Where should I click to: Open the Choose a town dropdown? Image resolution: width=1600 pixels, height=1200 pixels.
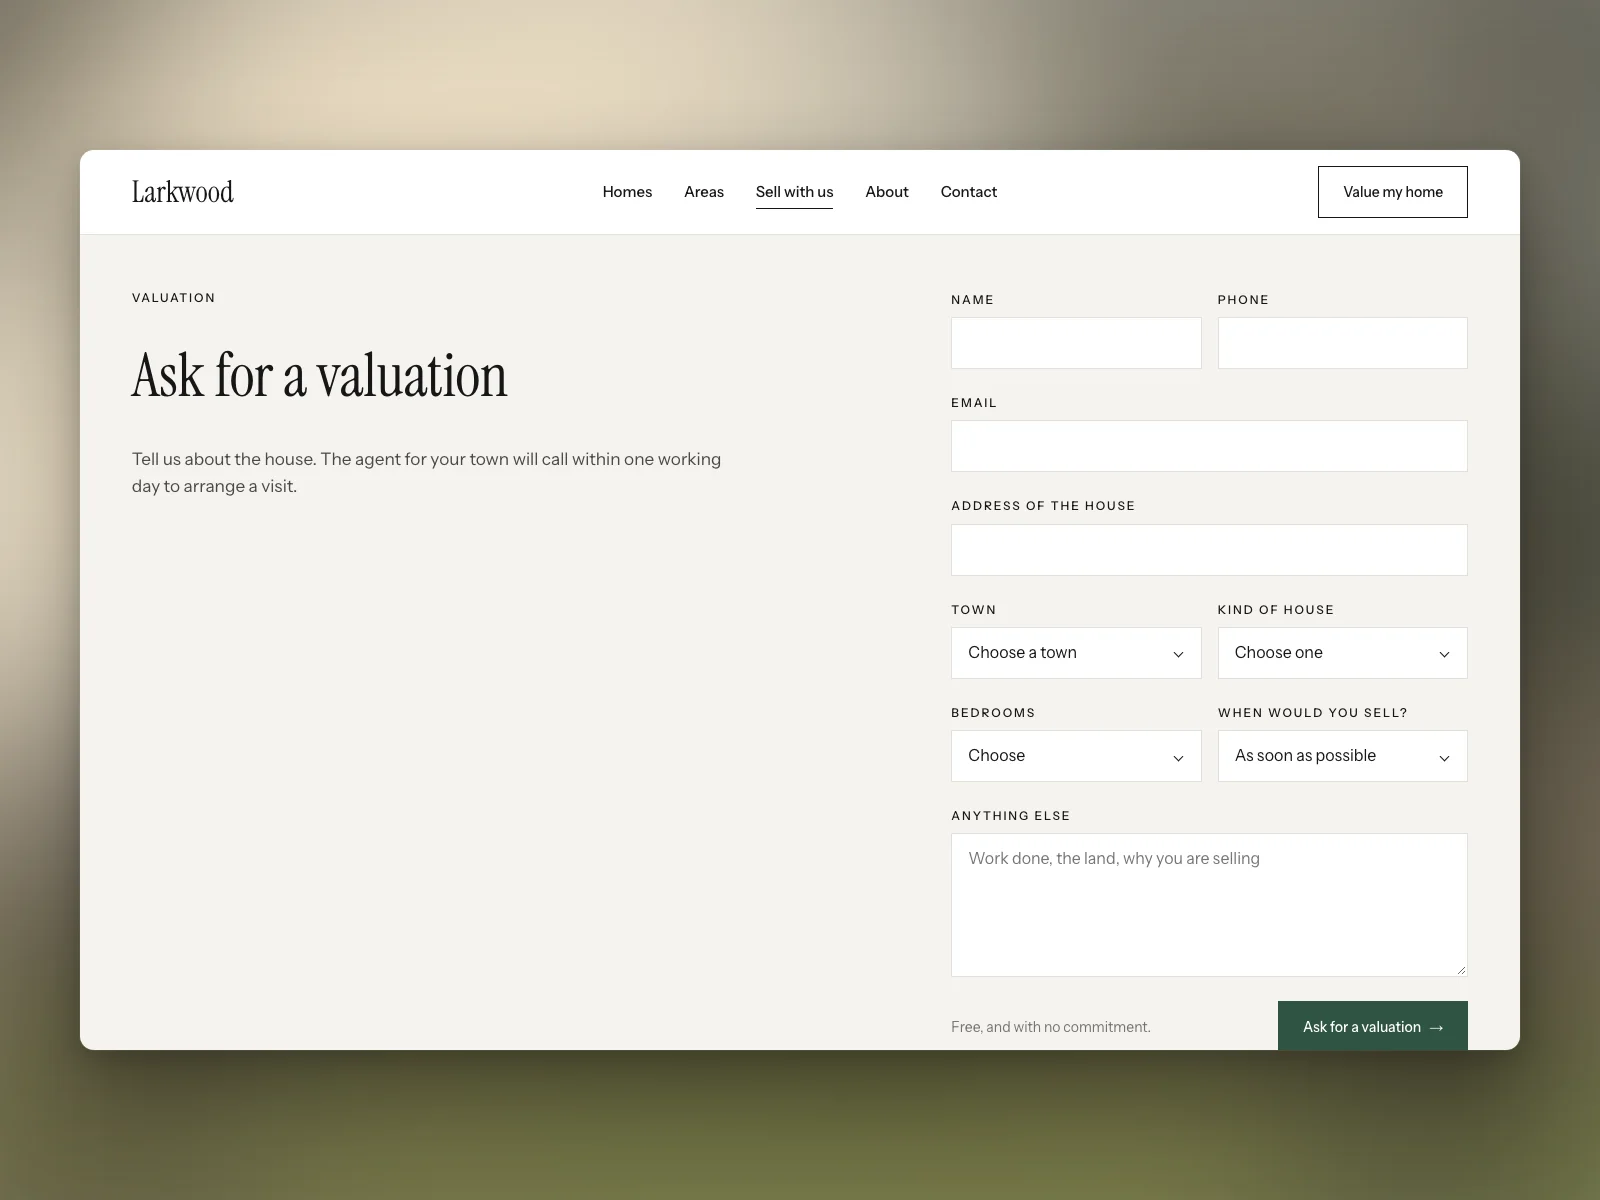(x=1076, y=653)
